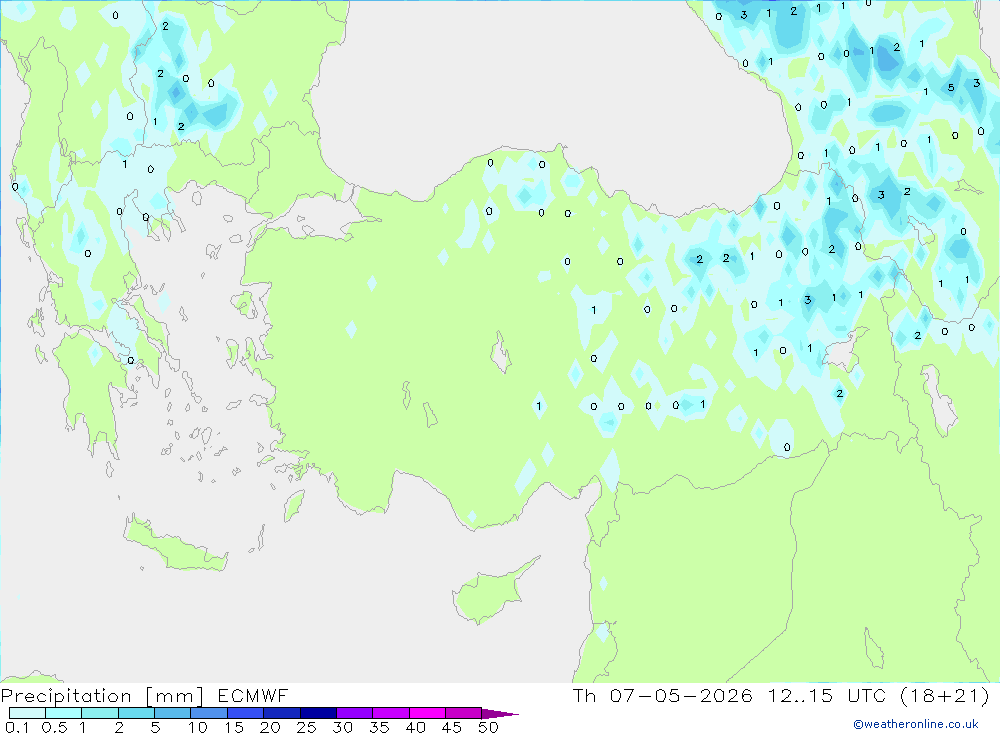Click the '12..15 UTC' time text
This screenshot has width=1000, height=733.
[x=827, y=696]
